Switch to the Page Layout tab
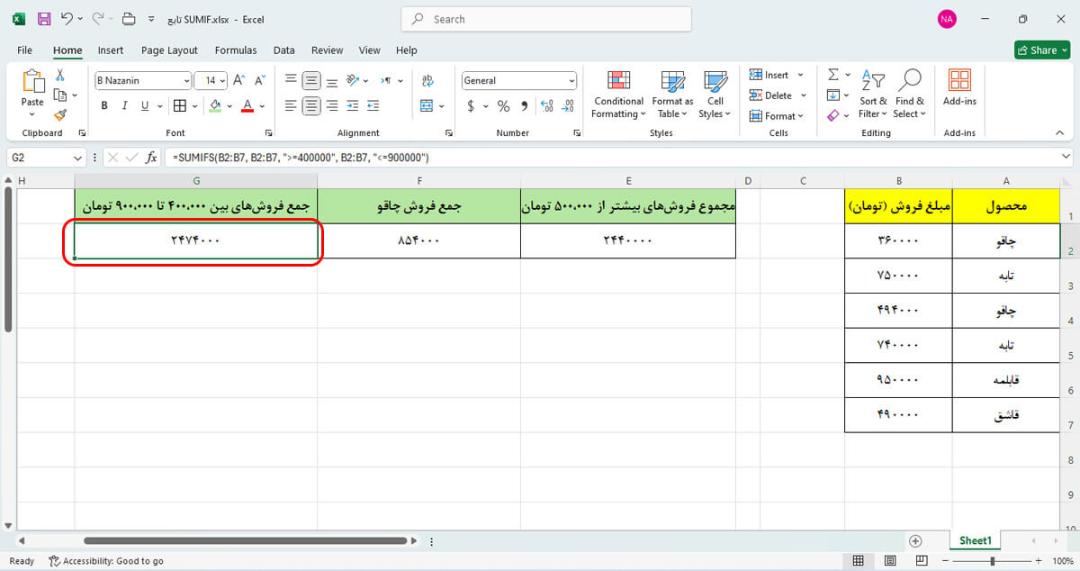The height and width of the screenshot is (571, 1080). point(169,50)
